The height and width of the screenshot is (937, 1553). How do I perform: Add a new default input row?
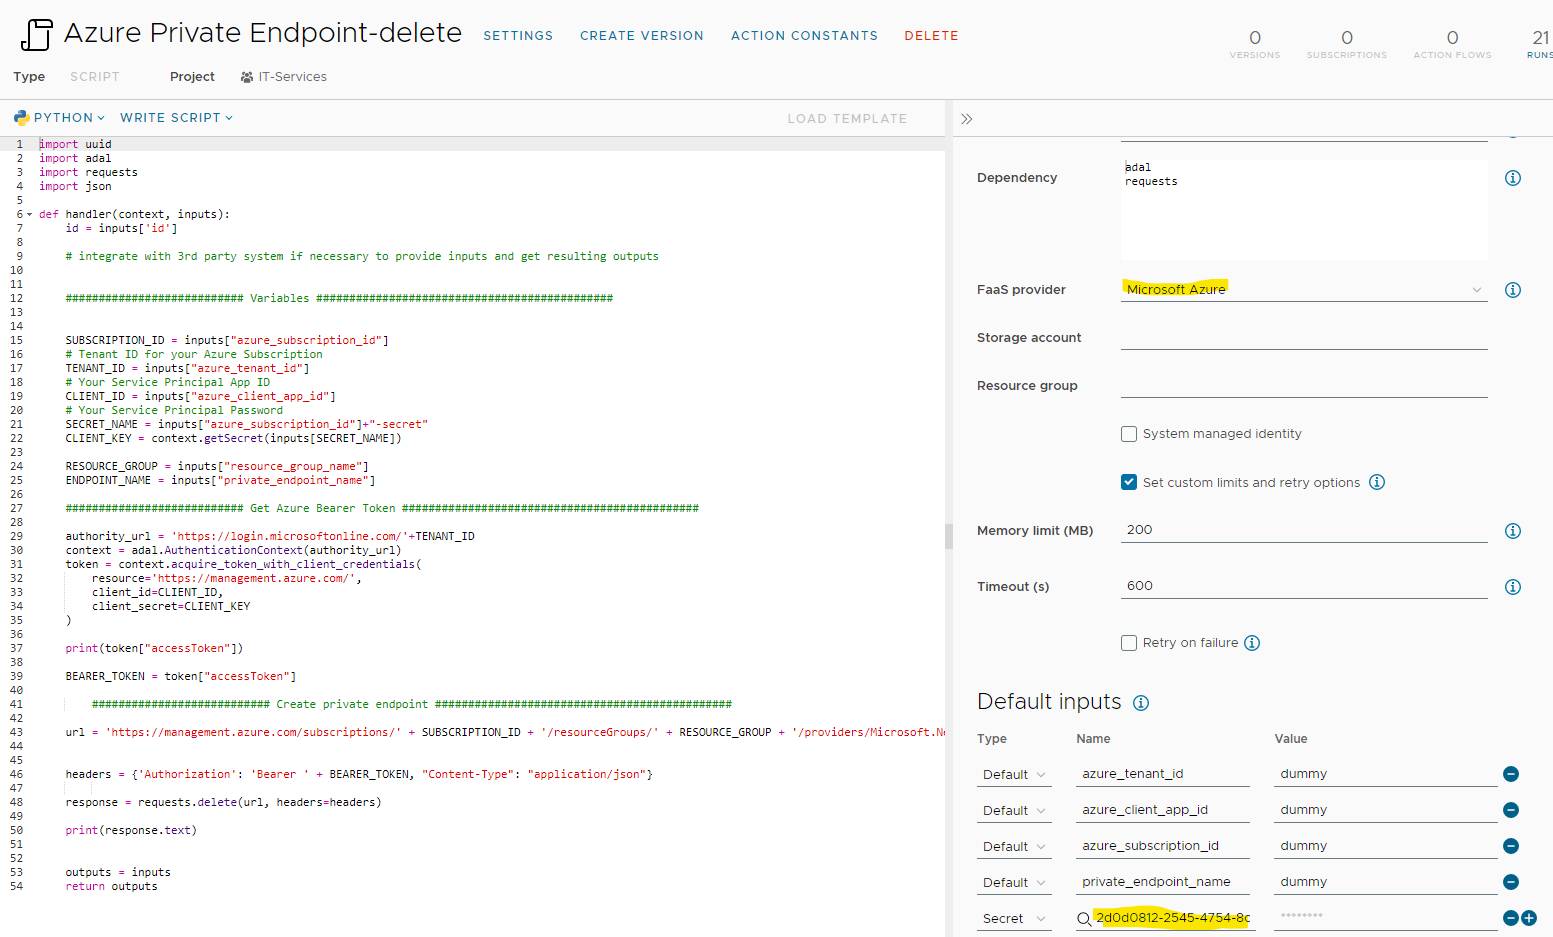(x=1529, y=918)
